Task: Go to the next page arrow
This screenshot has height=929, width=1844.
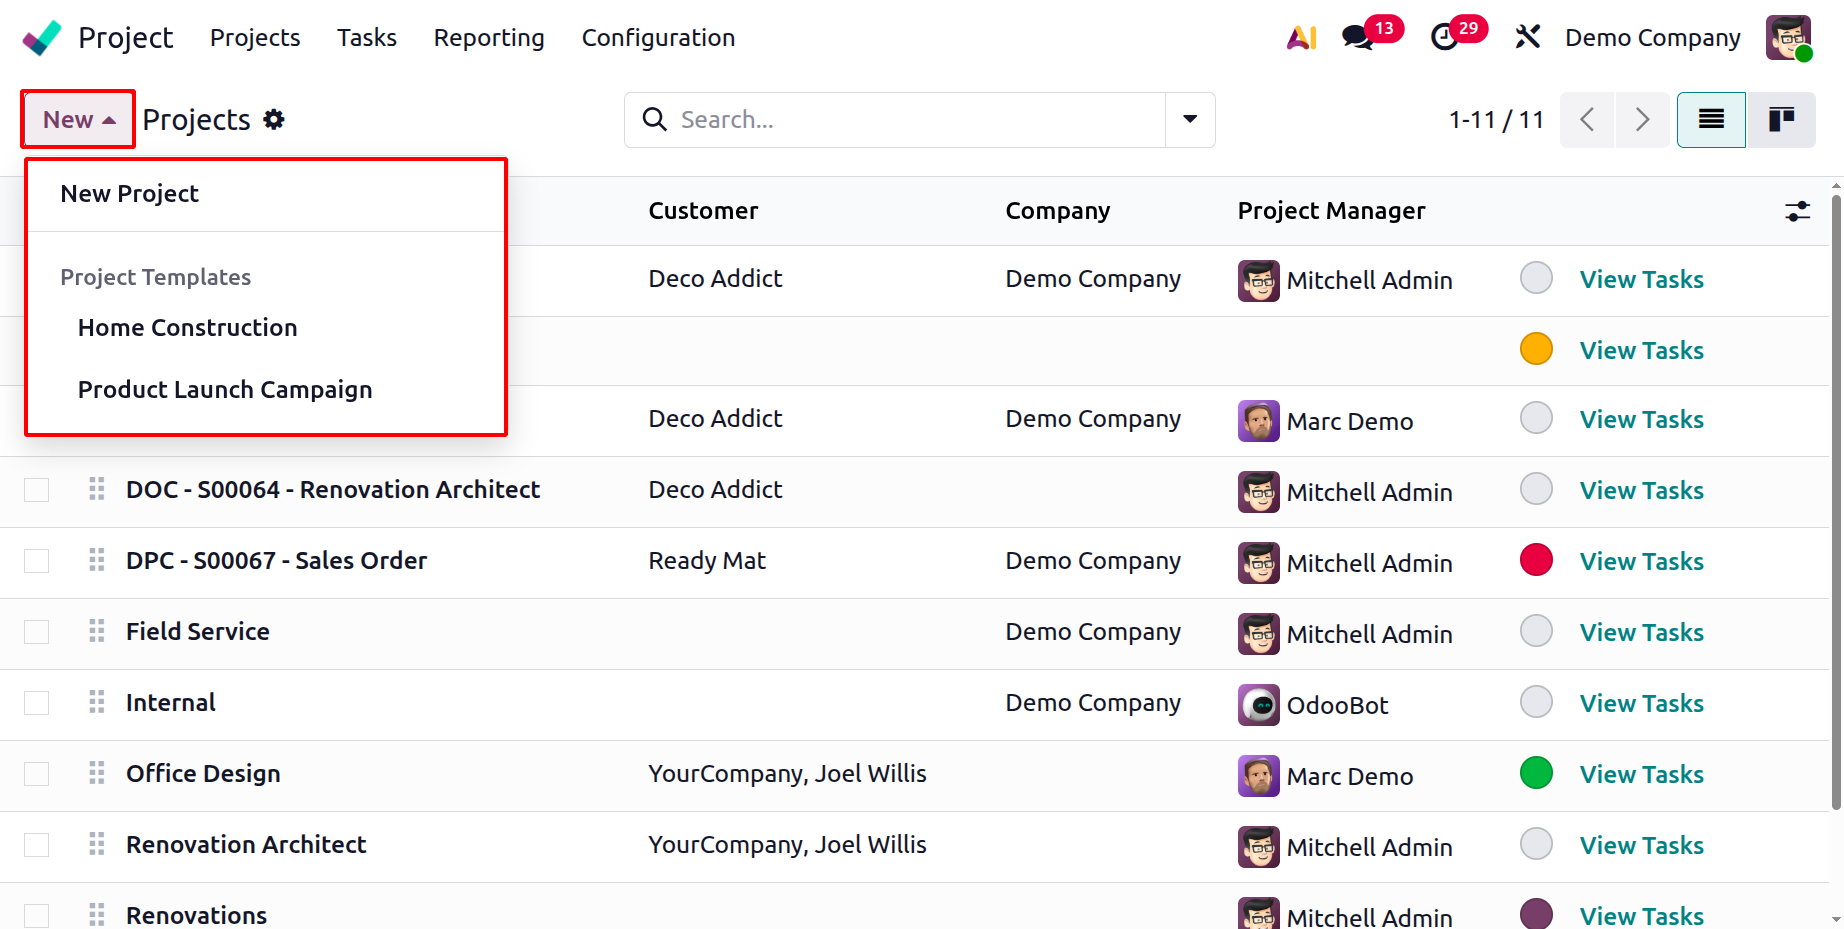Action: 1642,120
